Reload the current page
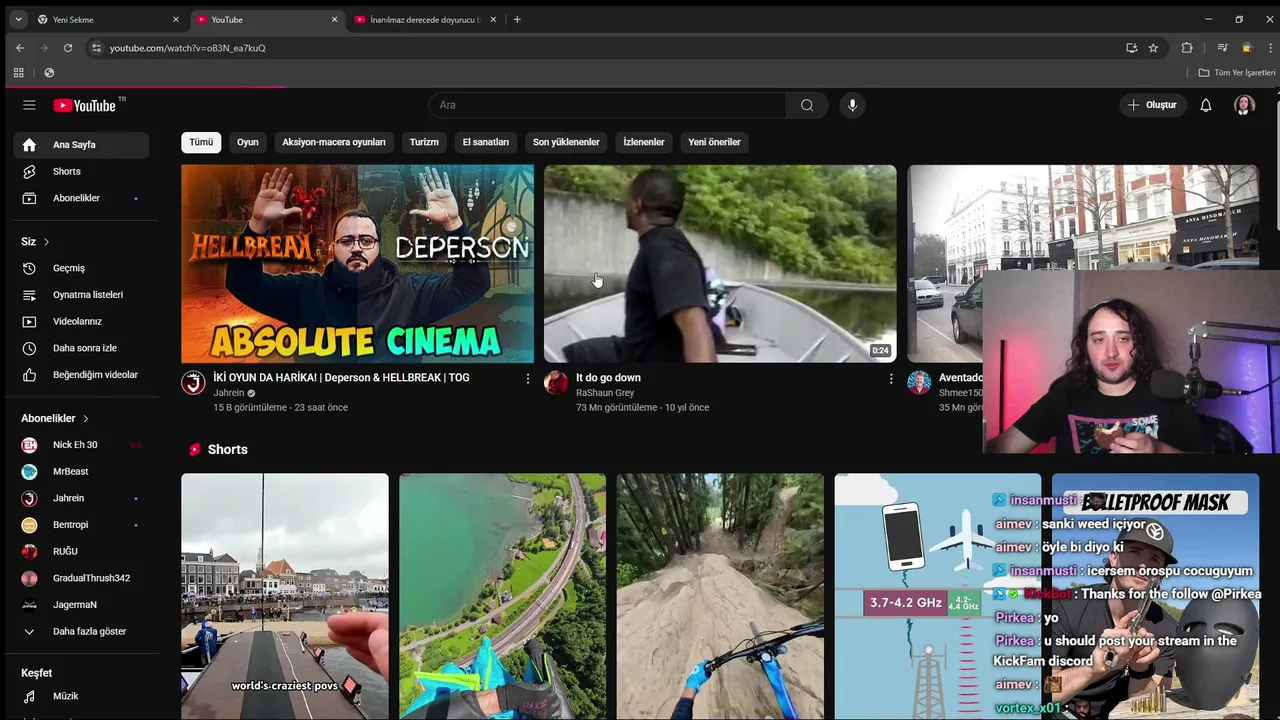The image size is (1280, 720). point(68,48)
